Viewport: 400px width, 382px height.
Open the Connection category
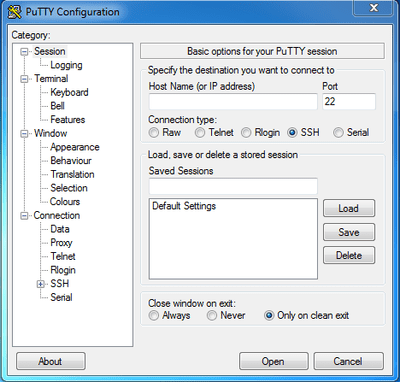57,215
